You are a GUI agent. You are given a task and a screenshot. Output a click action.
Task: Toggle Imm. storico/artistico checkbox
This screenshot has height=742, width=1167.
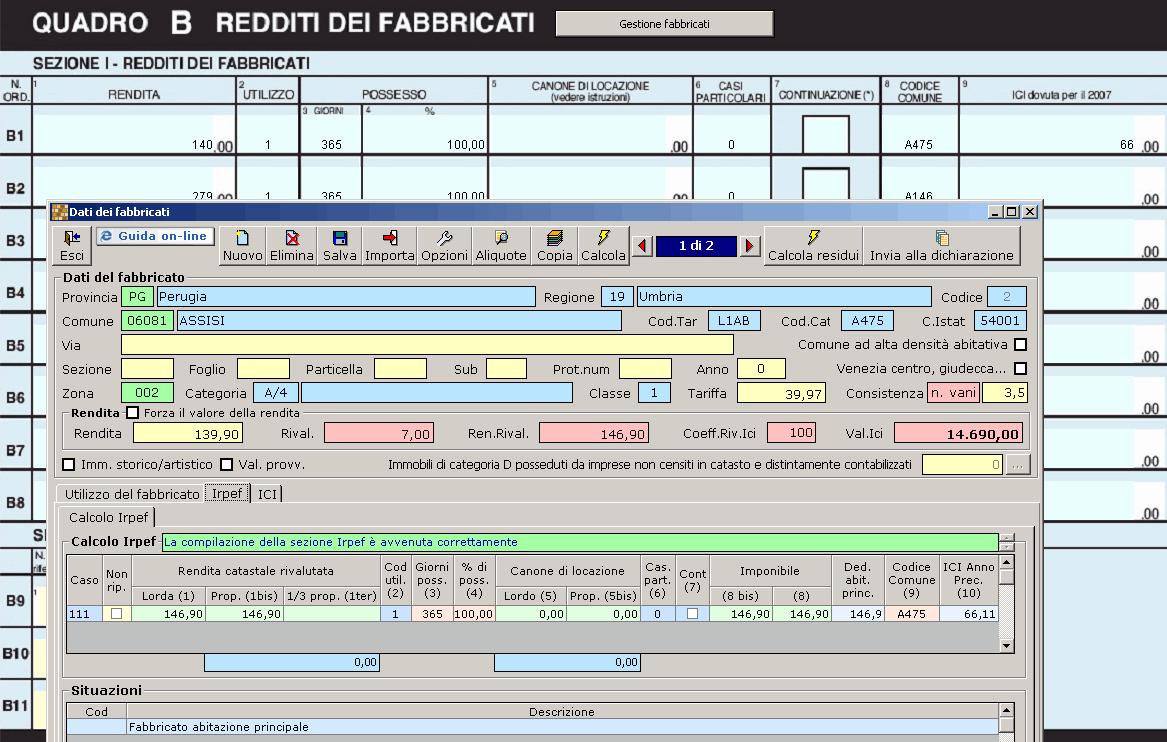tap(68, 464)
